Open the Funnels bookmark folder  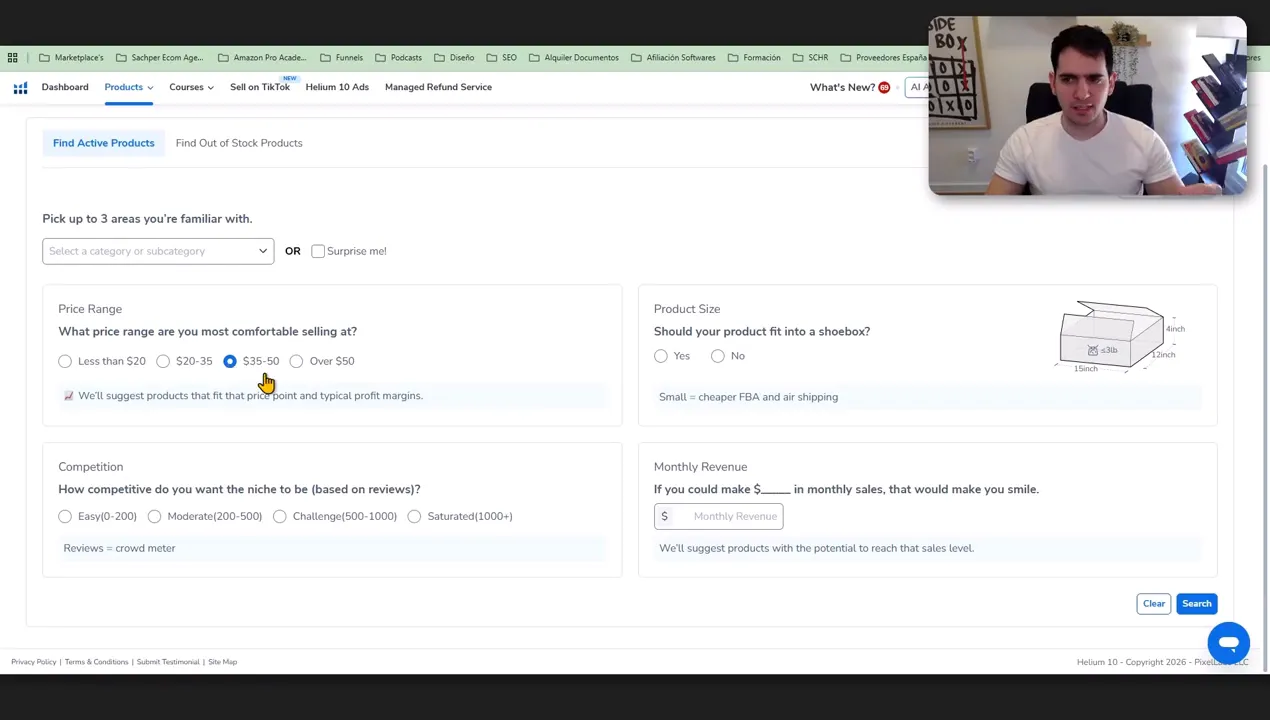coord(341,58)
